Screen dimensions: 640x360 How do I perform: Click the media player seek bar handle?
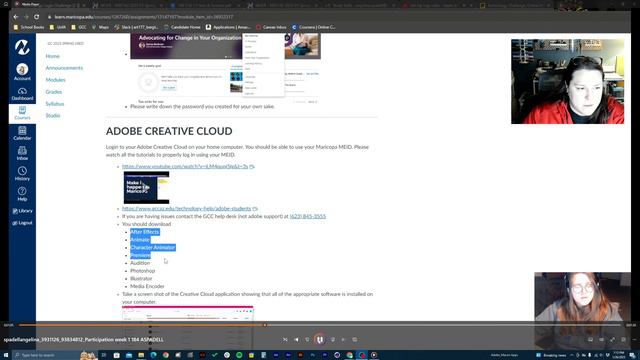pyautogui.click(x=265, y=325)
